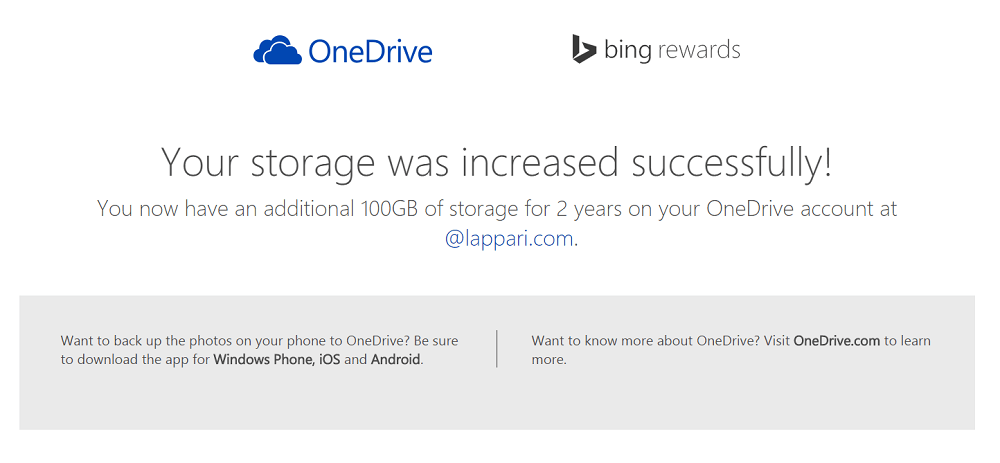Click the 'You now have an additional' text
The height and width of the screenshot is (463, 1000).
coord(224,209)
